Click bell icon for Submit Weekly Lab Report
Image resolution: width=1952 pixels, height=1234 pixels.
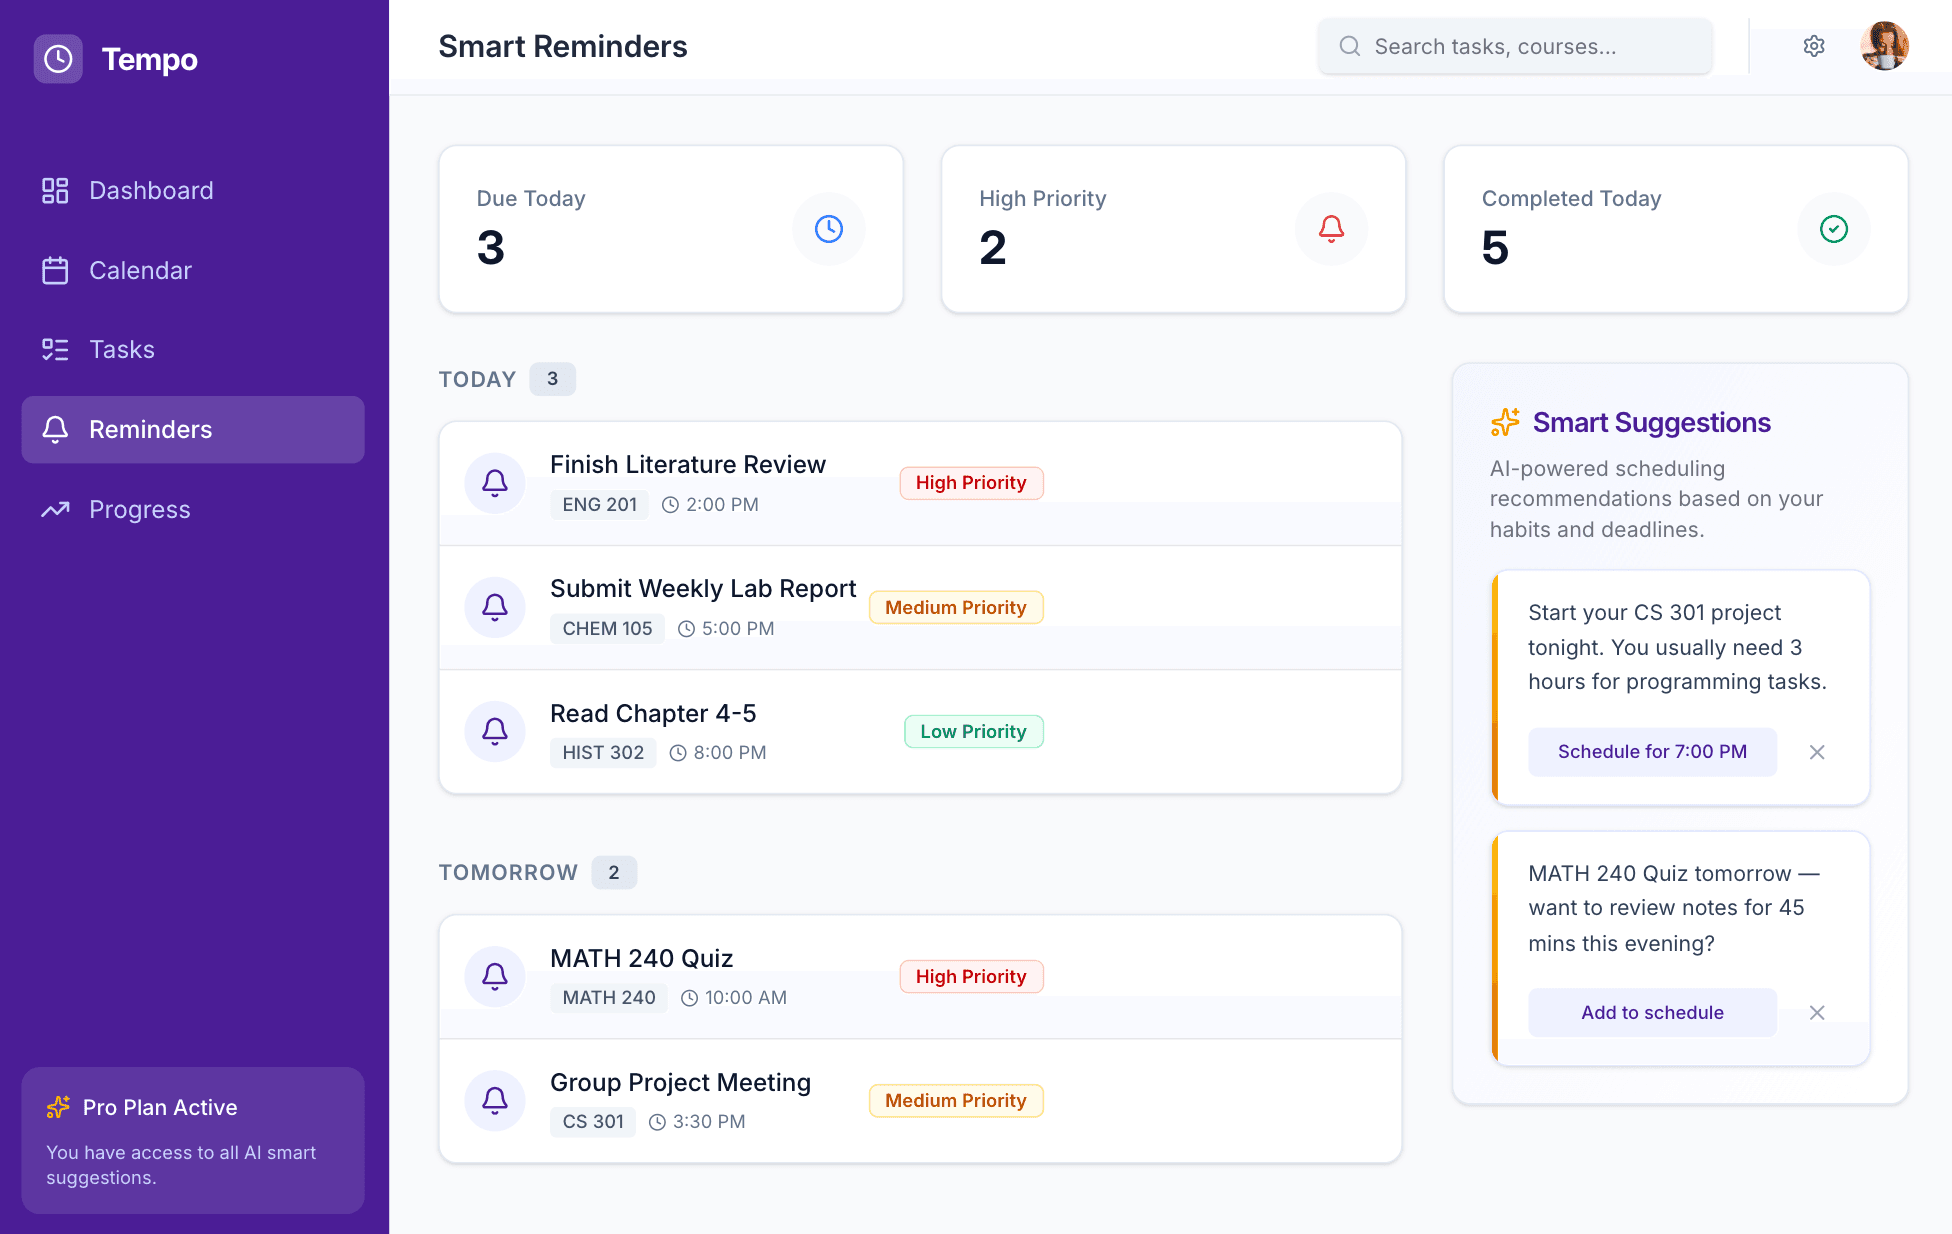point(495,607)
